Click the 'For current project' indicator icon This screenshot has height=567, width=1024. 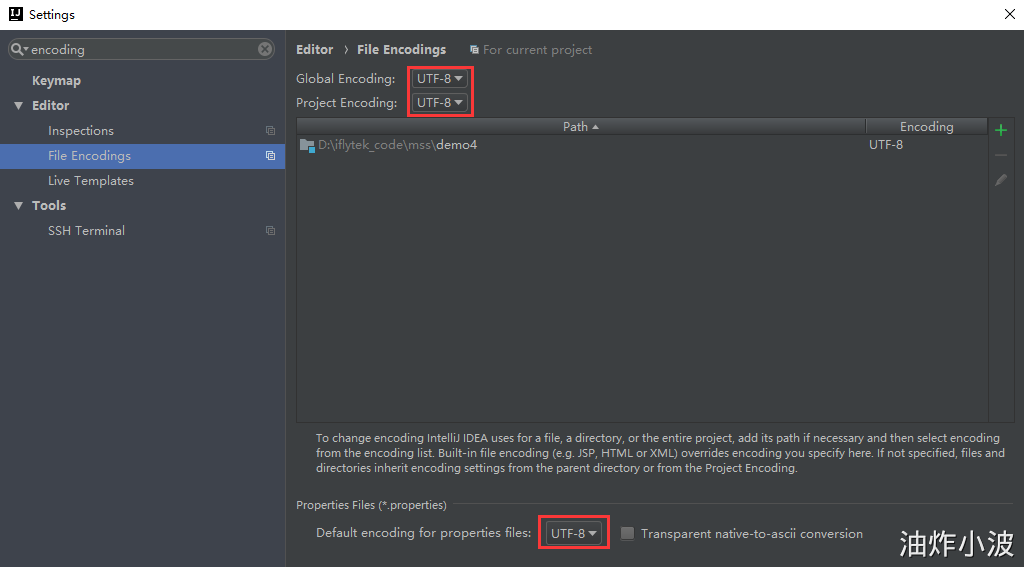(474, 50)
